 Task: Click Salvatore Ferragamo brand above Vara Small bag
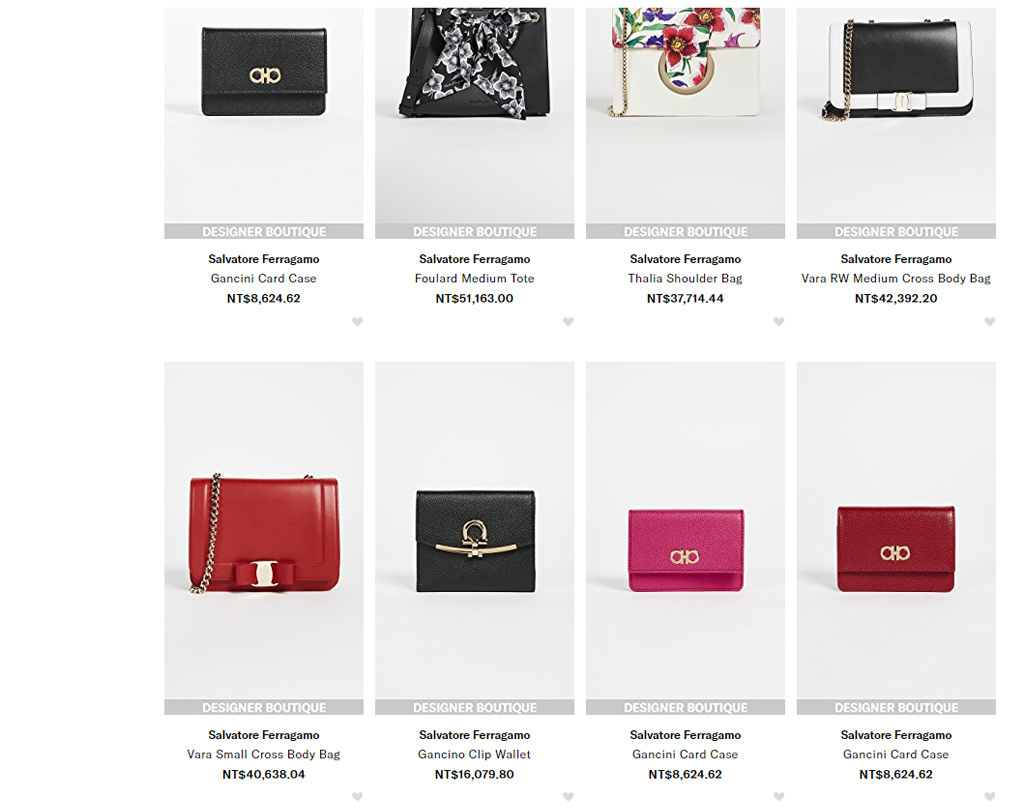[x=264, y=735]
